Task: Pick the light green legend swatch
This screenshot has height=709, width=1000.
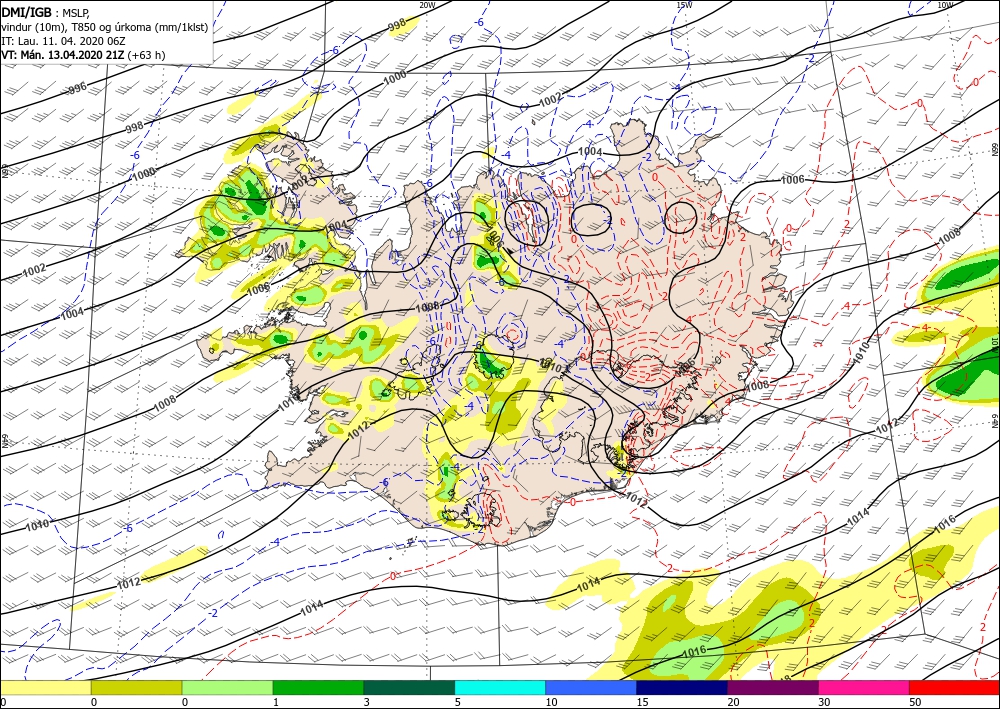Action: [227, 687]
